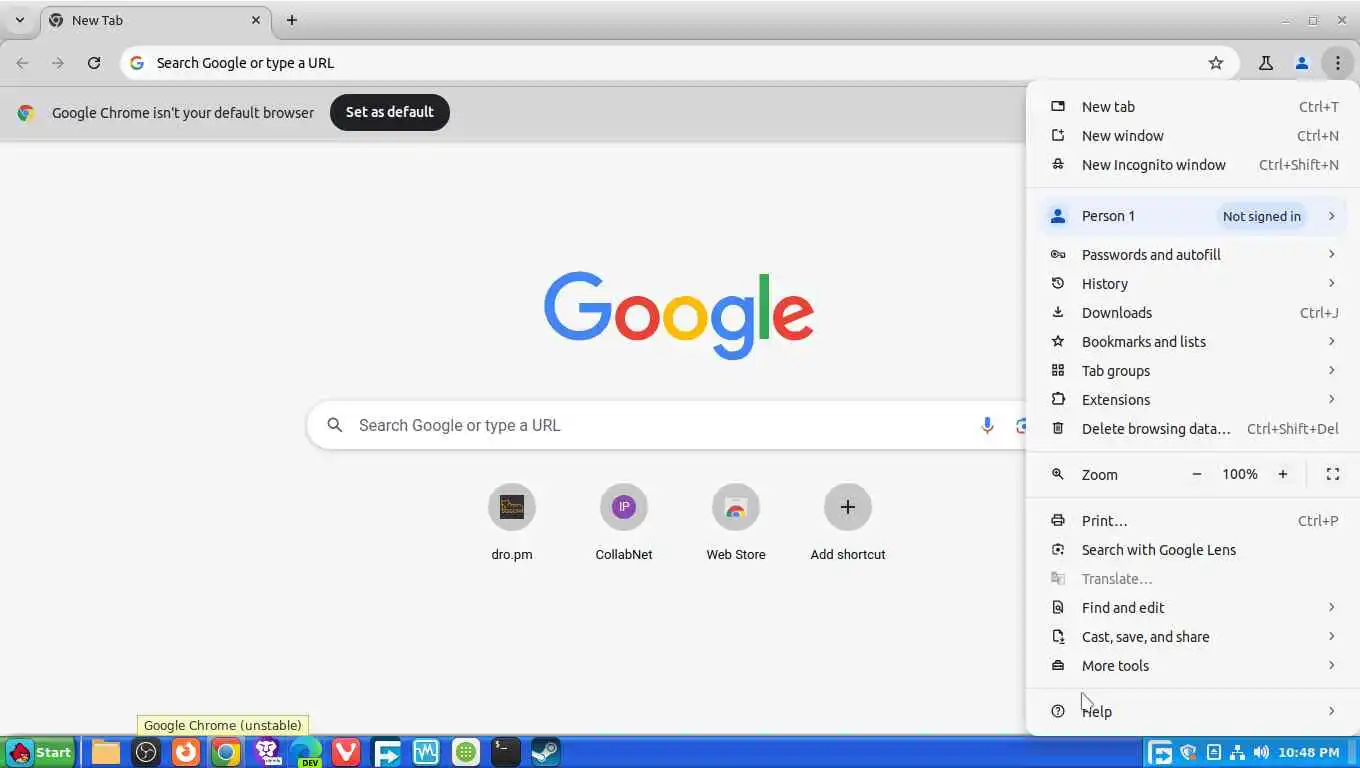
Task: Click the back navigation arrow
Action: pos(22,63)
